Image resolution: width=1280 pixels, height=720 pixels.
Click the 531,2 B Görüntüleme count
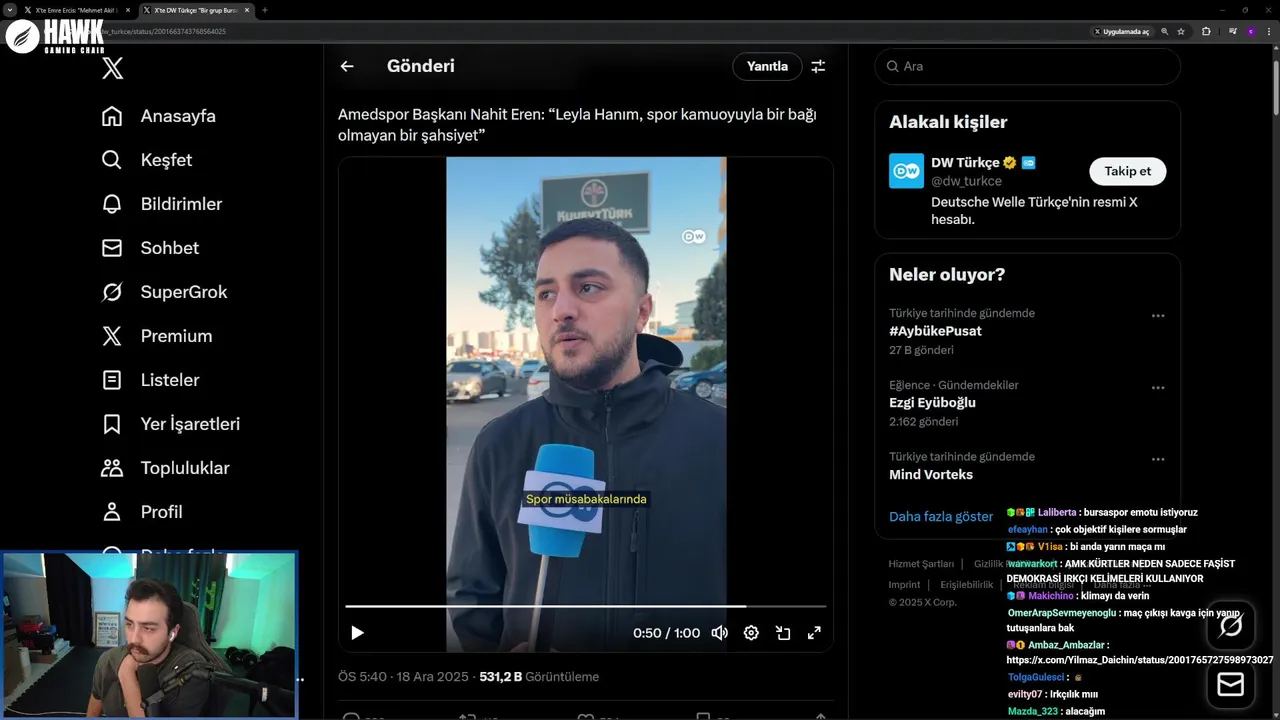(x=539, y=677)
